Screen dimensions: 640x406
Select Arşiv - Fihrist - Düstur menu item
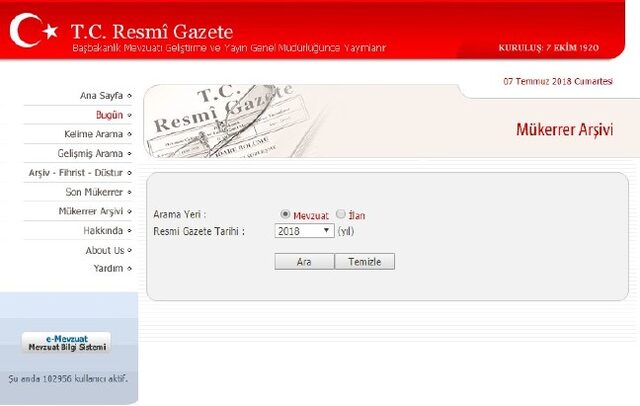tap(76, 173)
